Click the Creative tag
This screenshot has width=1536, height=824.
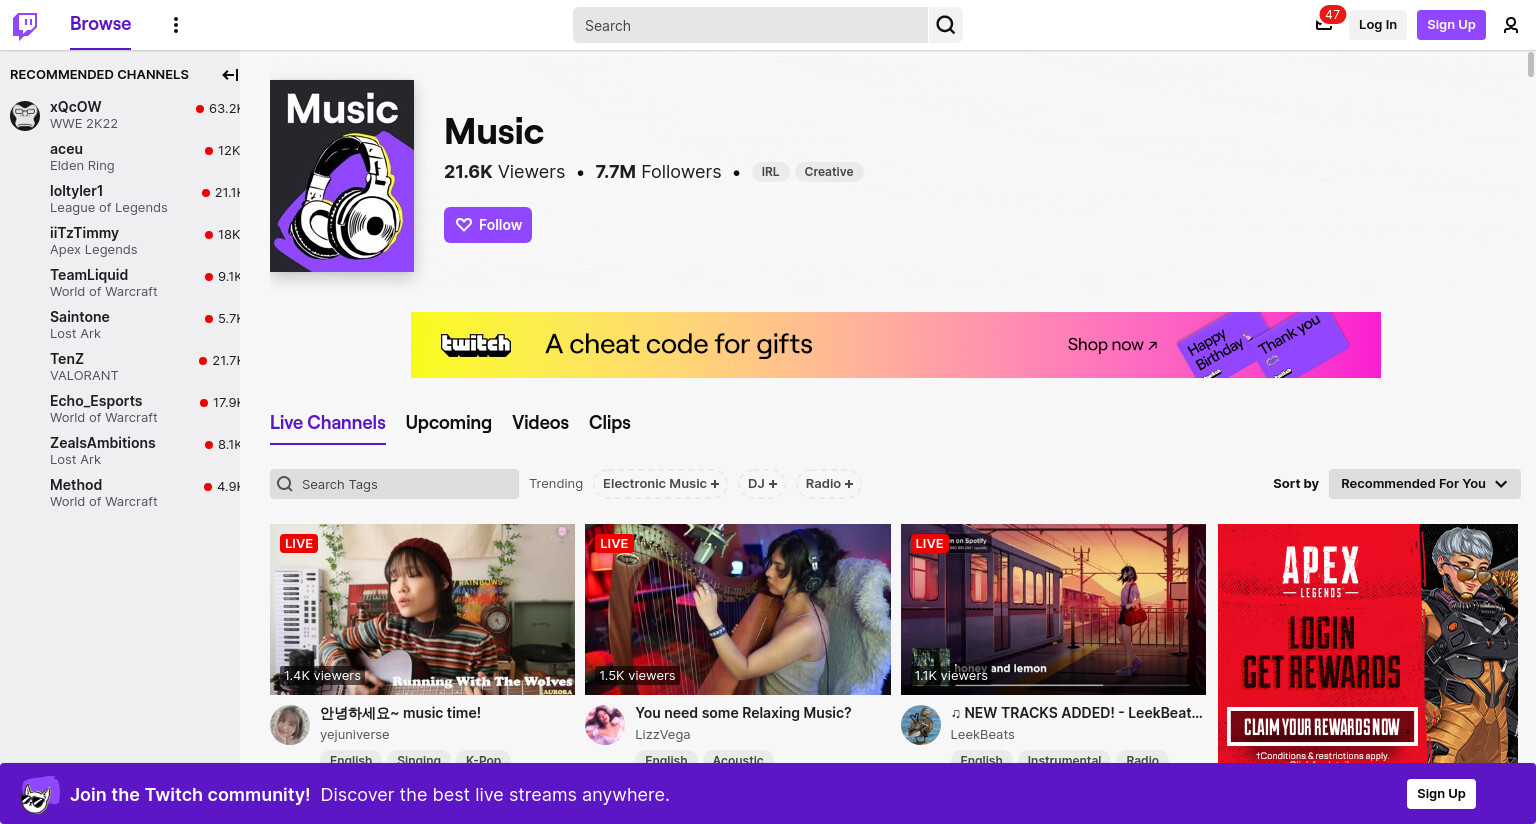pyautogui.click(x=829, y=172)
